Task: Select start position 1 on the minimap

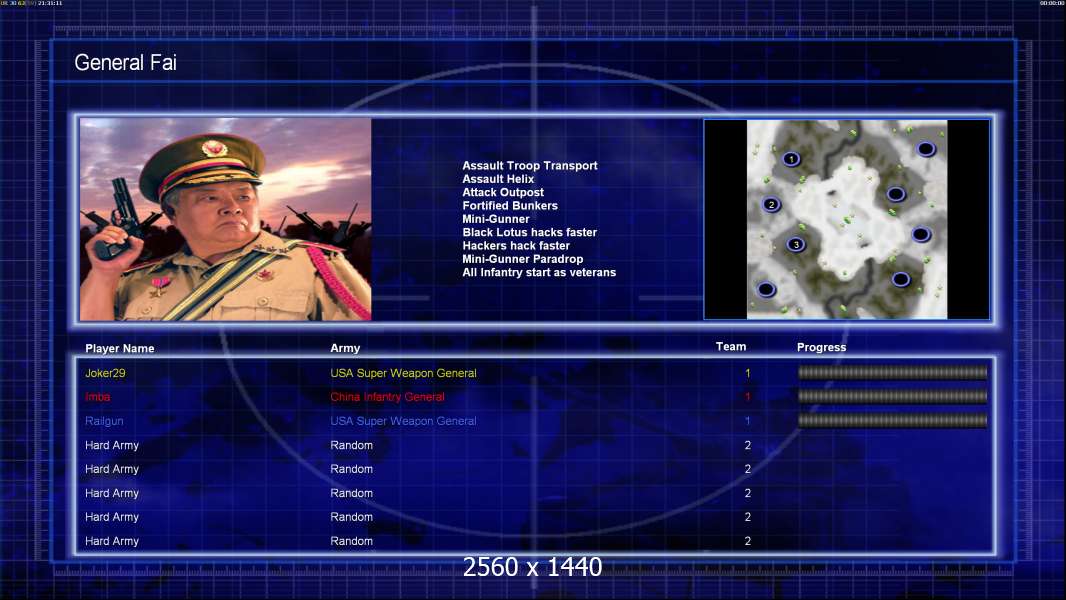Action: pyautogui.click(x=791, y=159)
